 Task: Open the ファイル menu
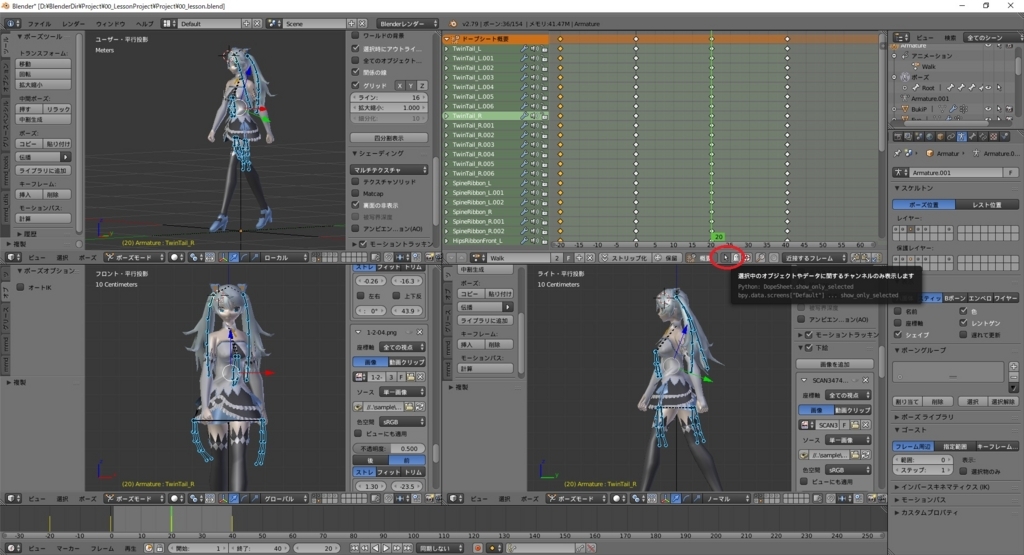point(39,24)
